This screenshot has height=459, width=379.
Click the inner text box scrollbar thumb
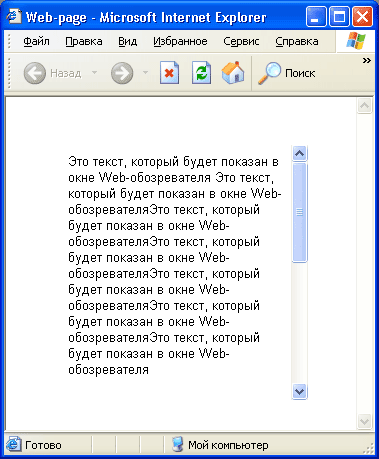point(299,212)
